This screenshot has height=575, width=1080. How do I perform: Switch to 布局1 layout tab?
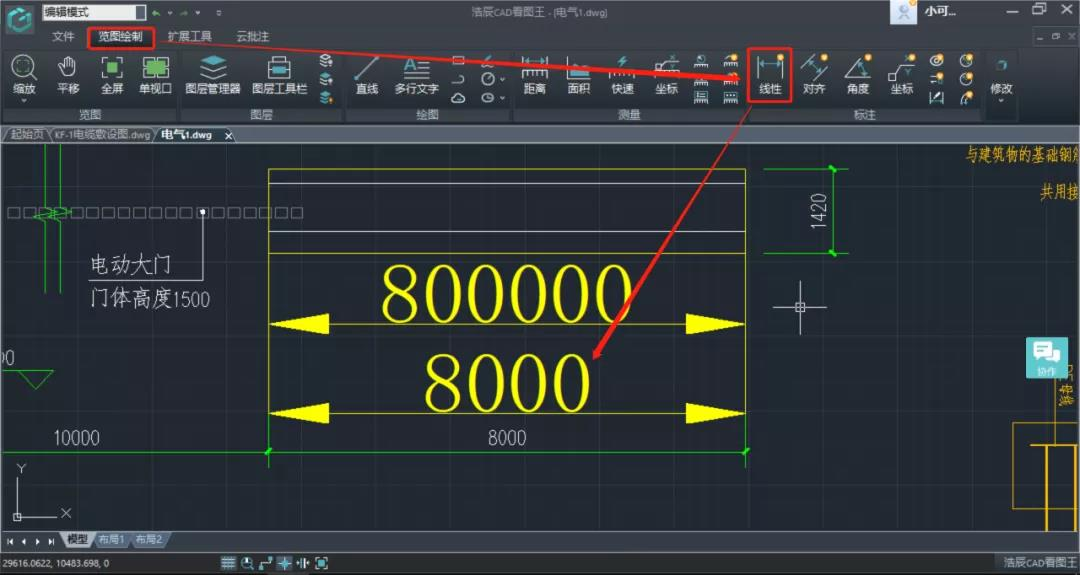(x=111, y=539)
